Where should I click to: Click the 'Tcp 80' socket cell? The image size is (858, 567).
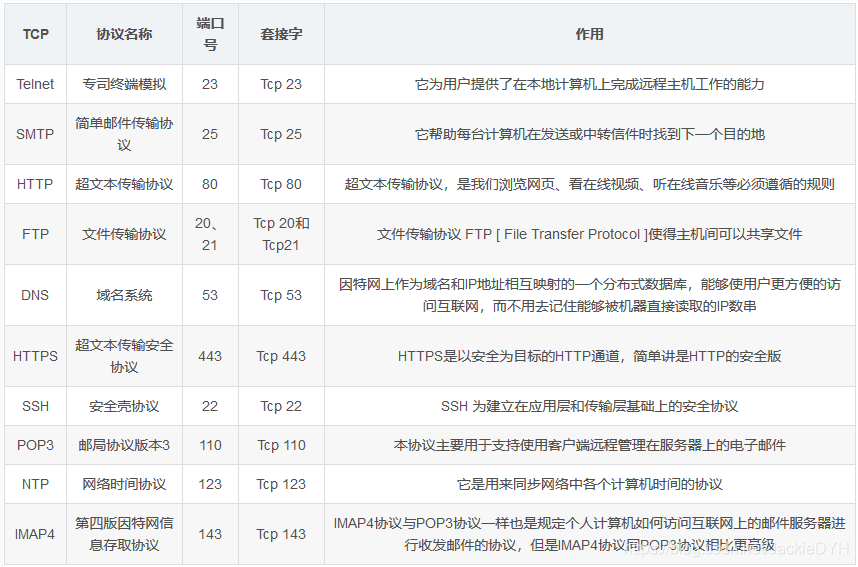pyautogui.click(x=281, y=184)
